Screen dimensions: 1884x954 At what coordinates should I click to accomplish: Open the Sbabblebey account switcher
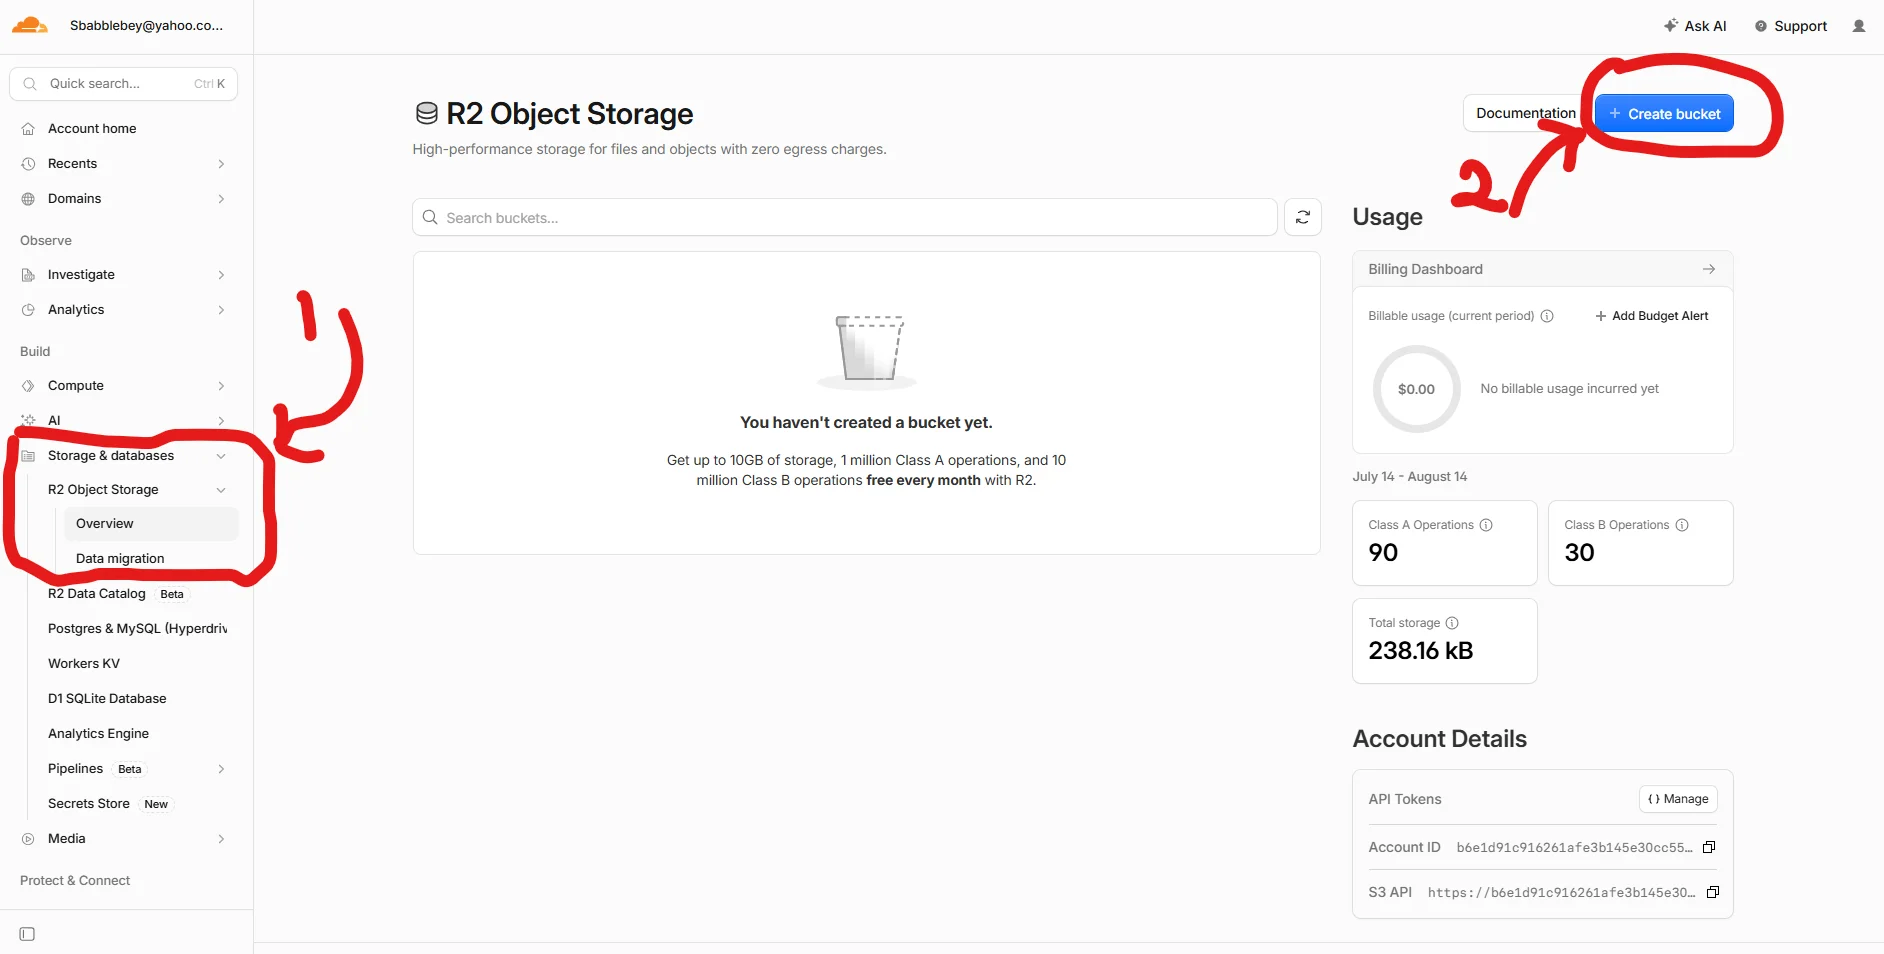(x=146, y=26)
